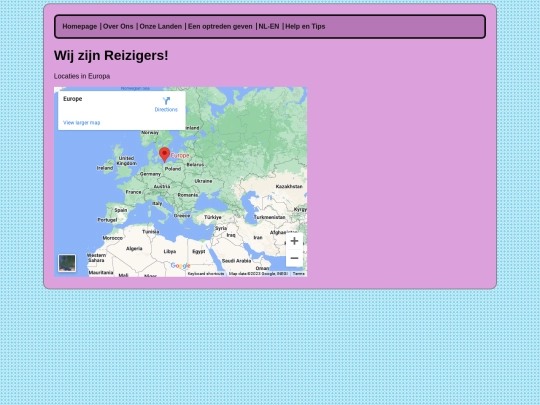Click the Poland label on the map

tap(173, 169)
